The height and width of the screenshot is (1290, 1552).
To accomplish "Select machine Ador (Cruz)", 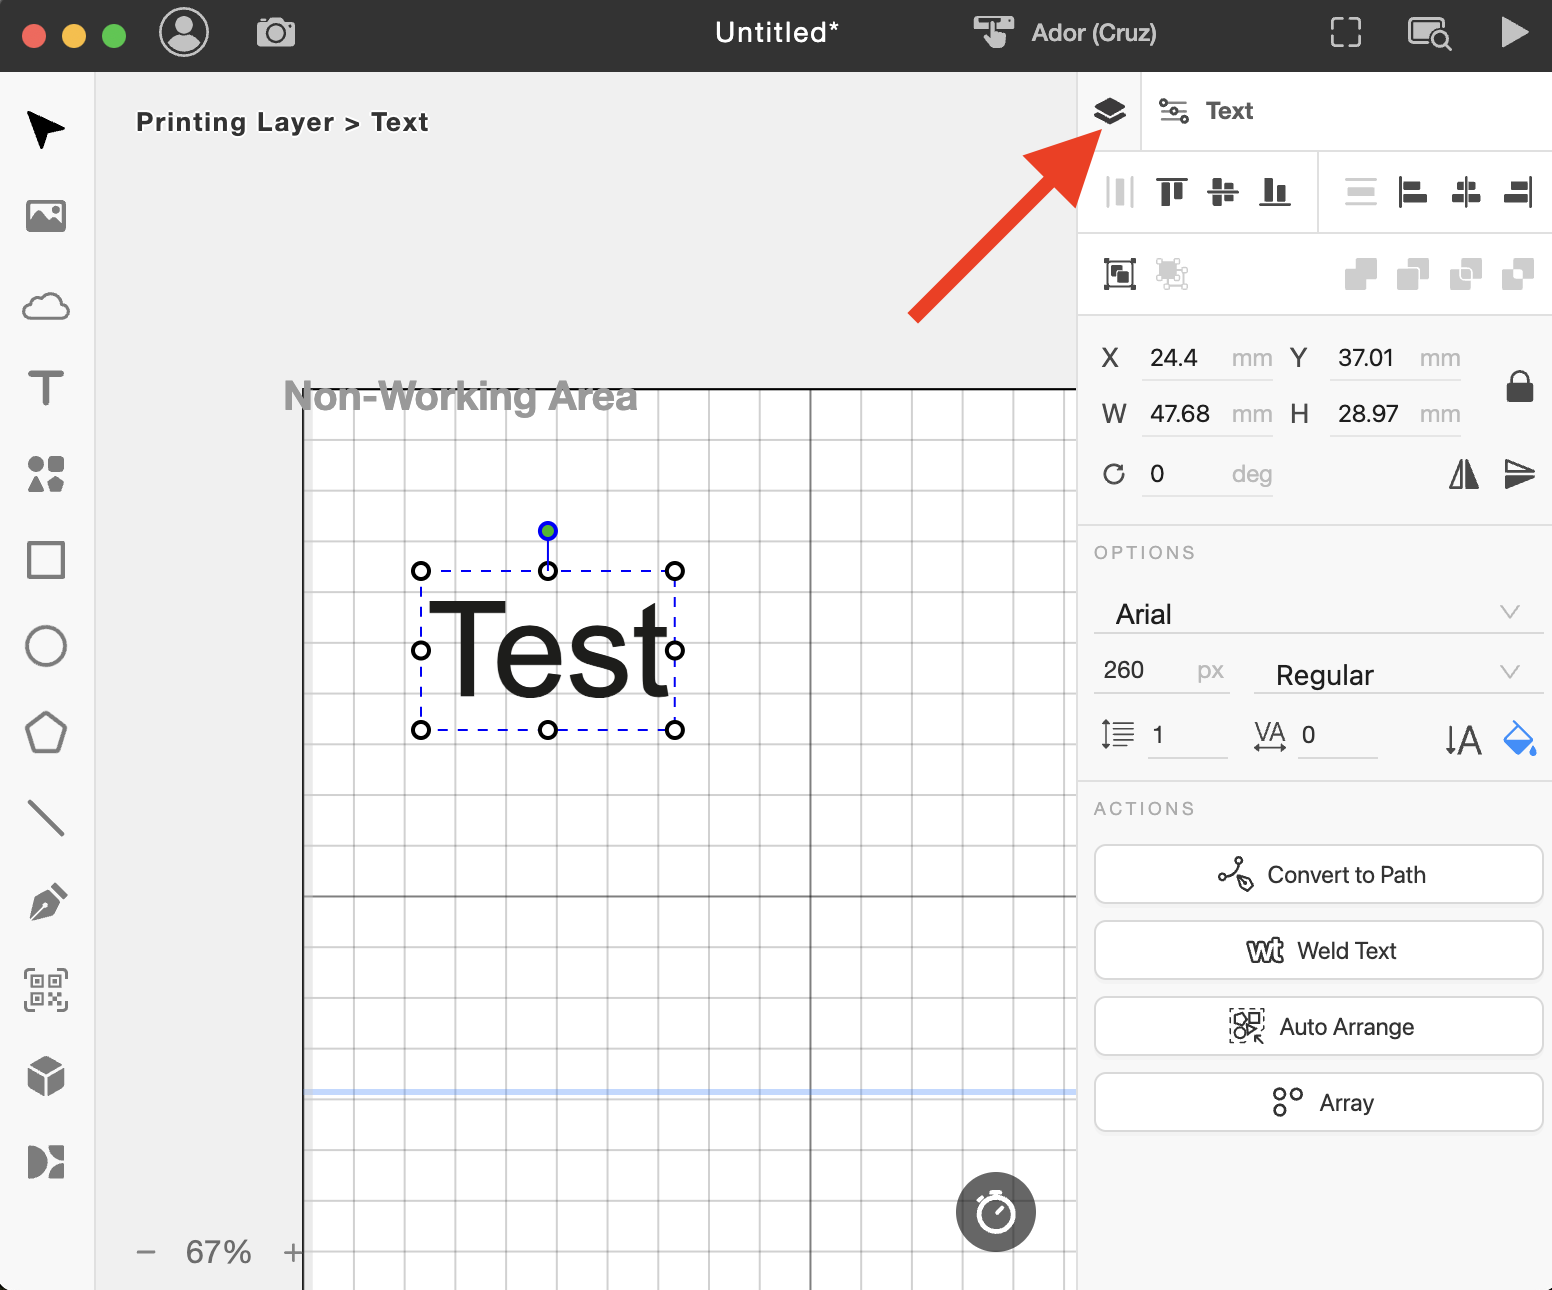I will point(1065,33).
